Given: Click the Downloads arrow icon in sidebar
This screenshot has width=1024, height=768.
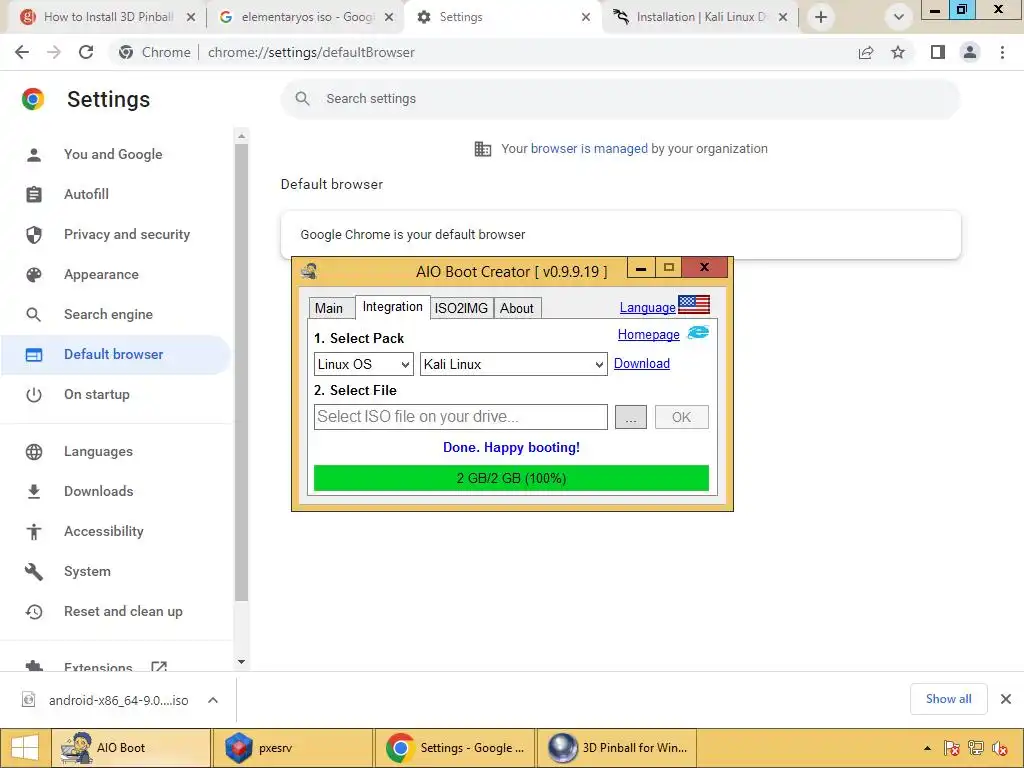Looking at the screenshot, I should tap(34, 492).
